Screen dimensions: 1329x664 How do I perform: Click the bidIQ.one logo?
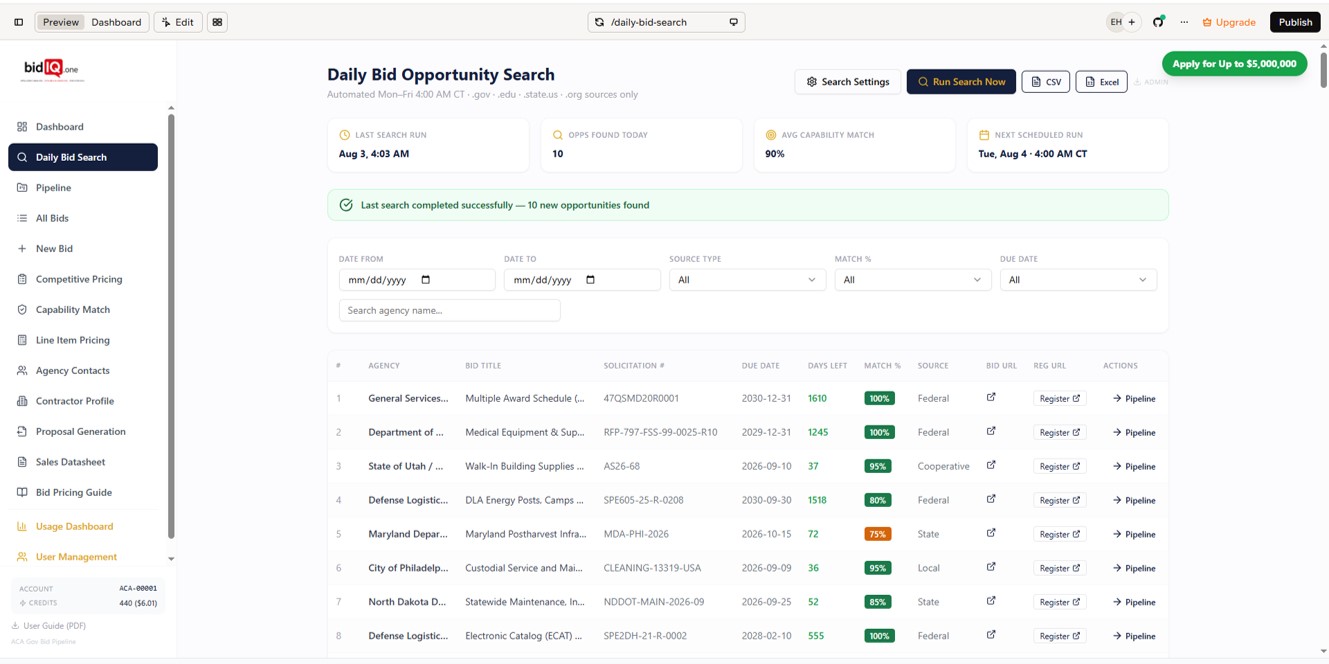[x=51, y=69]
